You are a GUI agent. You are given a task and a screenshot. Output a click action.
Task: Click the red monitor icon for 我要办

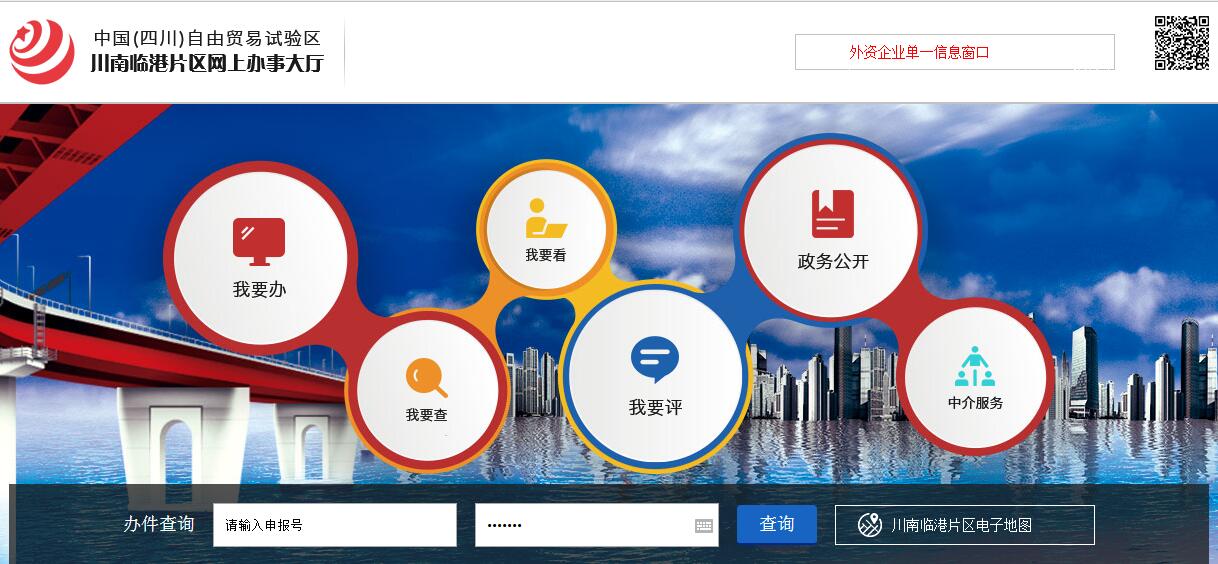pos(259,241)
